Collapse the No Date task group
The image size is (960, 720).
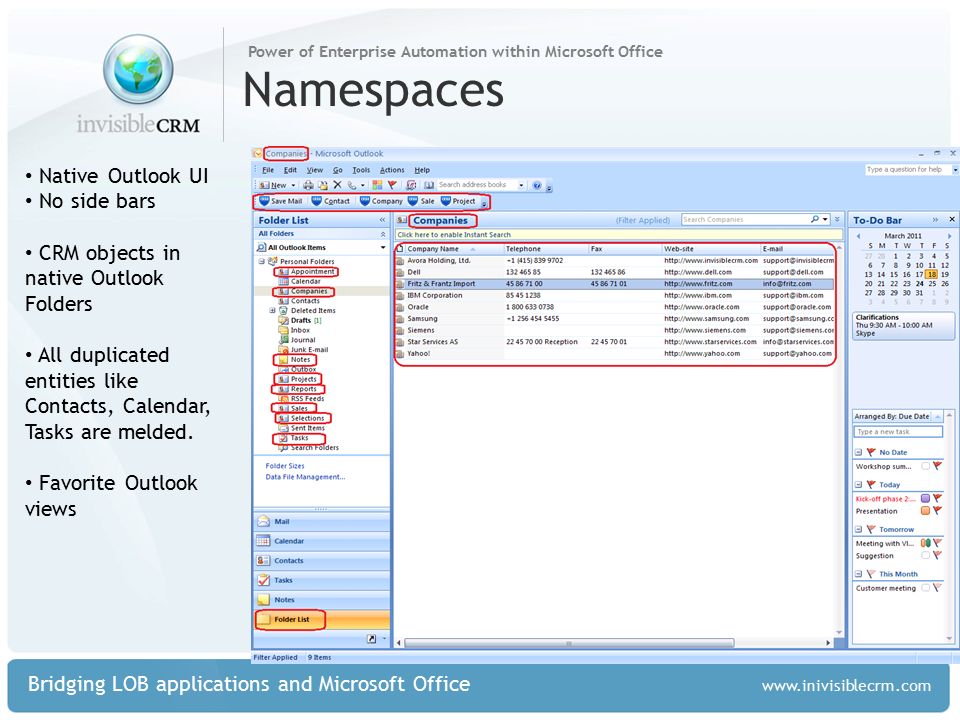858,452
